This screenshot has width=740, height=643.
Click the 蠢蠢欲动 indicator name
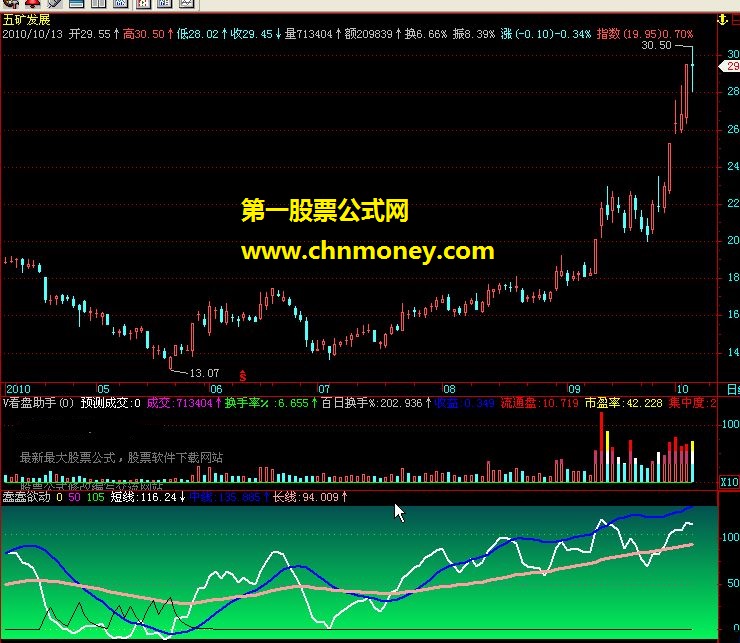[x=26, y=497]
